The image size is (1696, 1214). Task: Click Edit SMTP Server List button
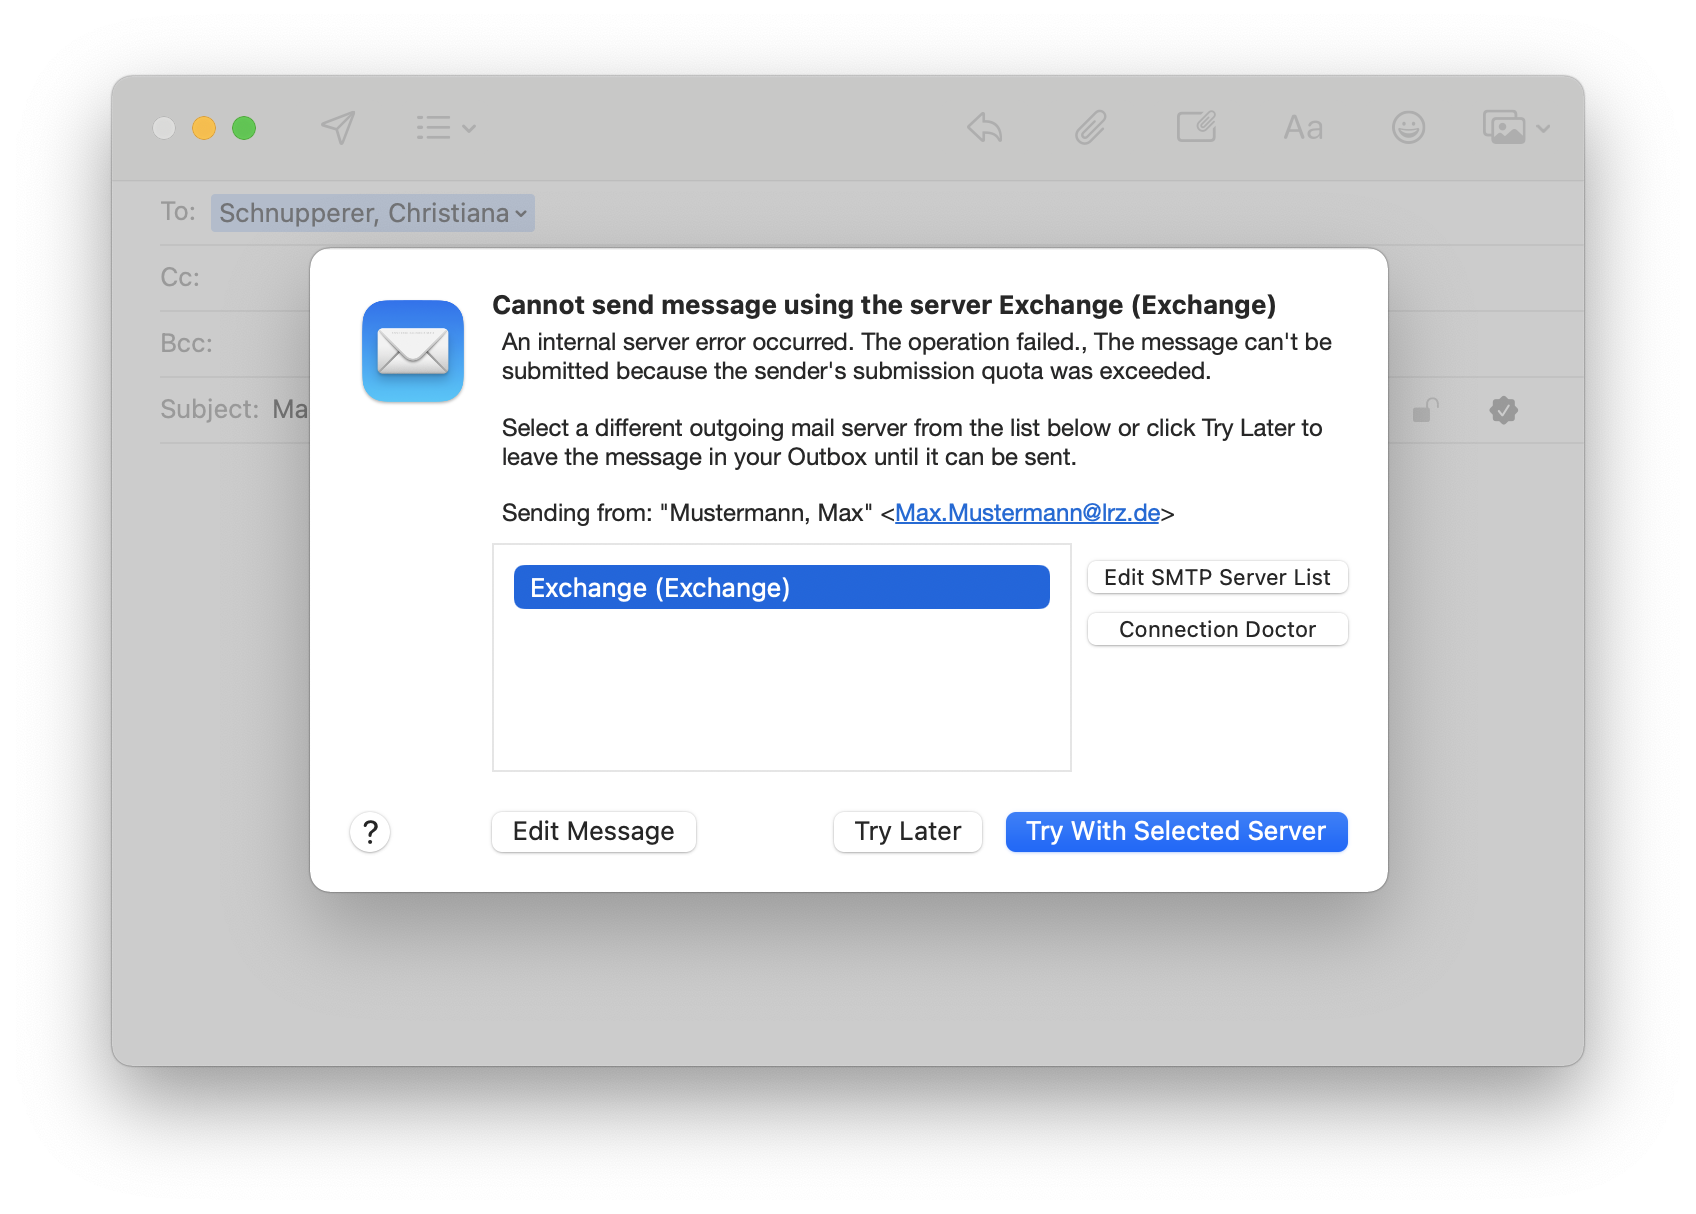1217,578
